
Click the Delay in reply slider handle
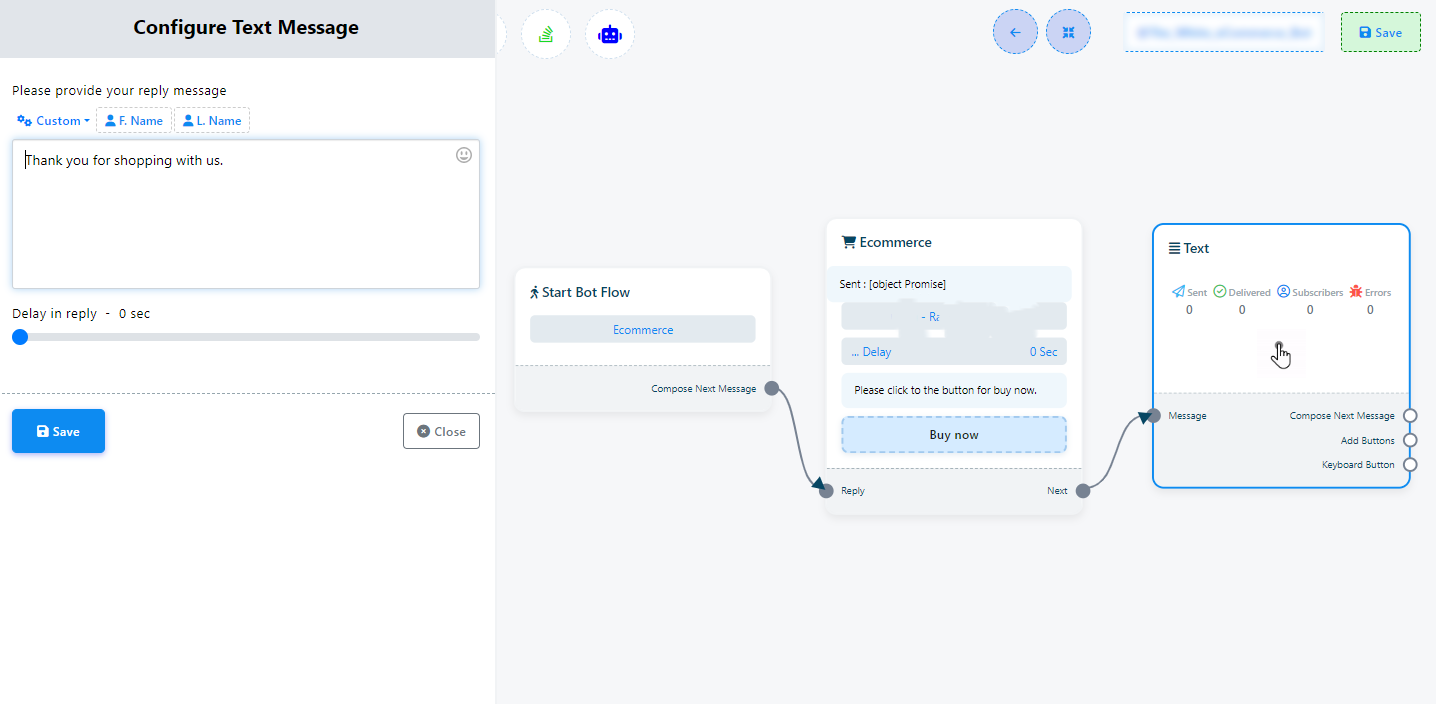(20, 337)
